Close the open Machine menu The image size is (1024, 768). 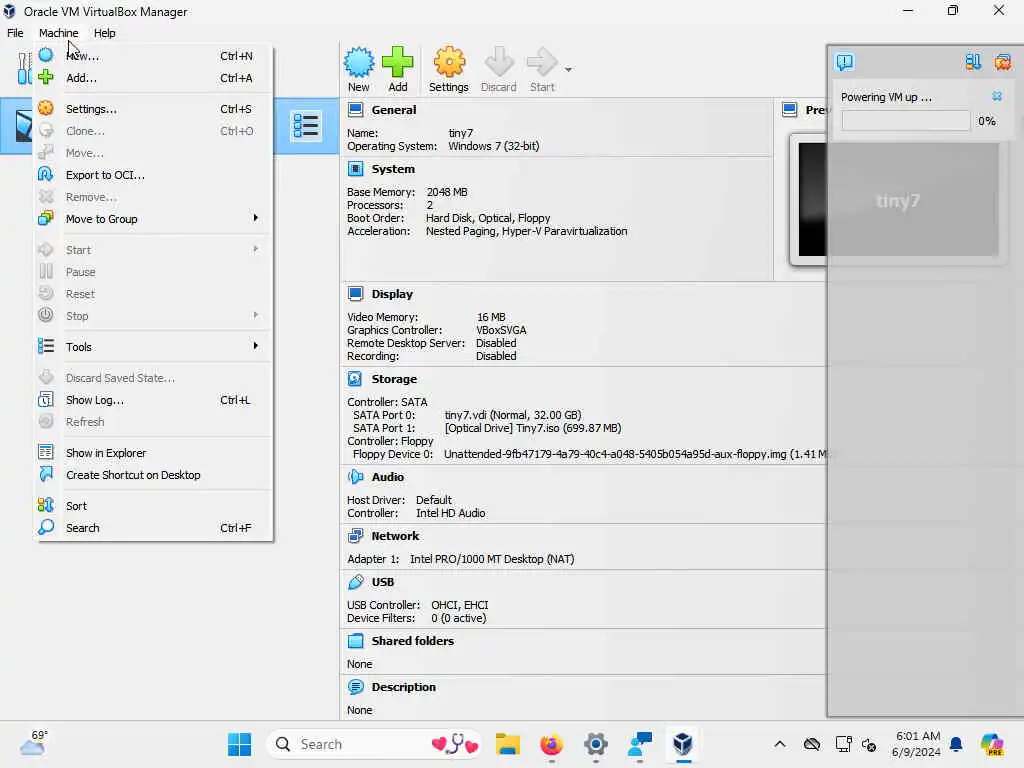point(58,33)
